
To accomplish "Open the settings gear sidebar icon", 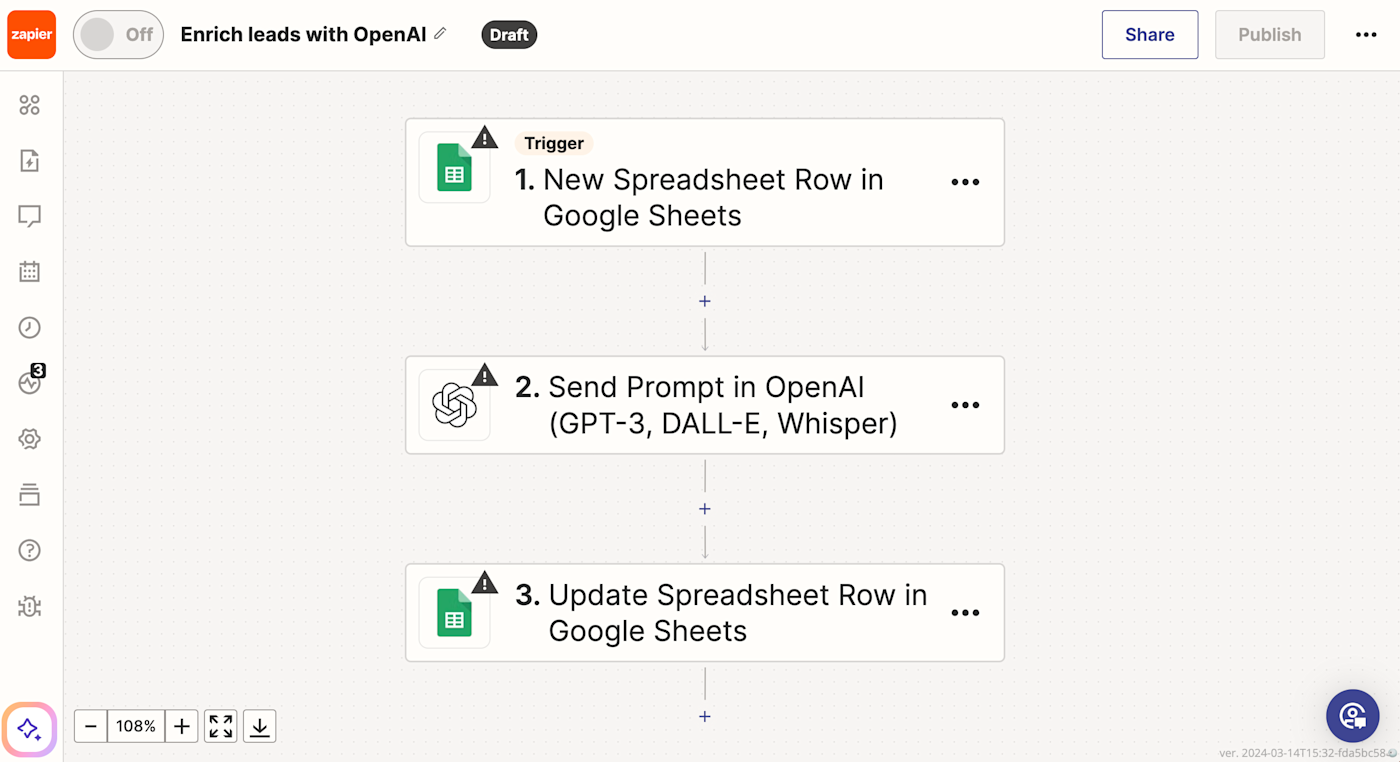I will pos(30,439).
